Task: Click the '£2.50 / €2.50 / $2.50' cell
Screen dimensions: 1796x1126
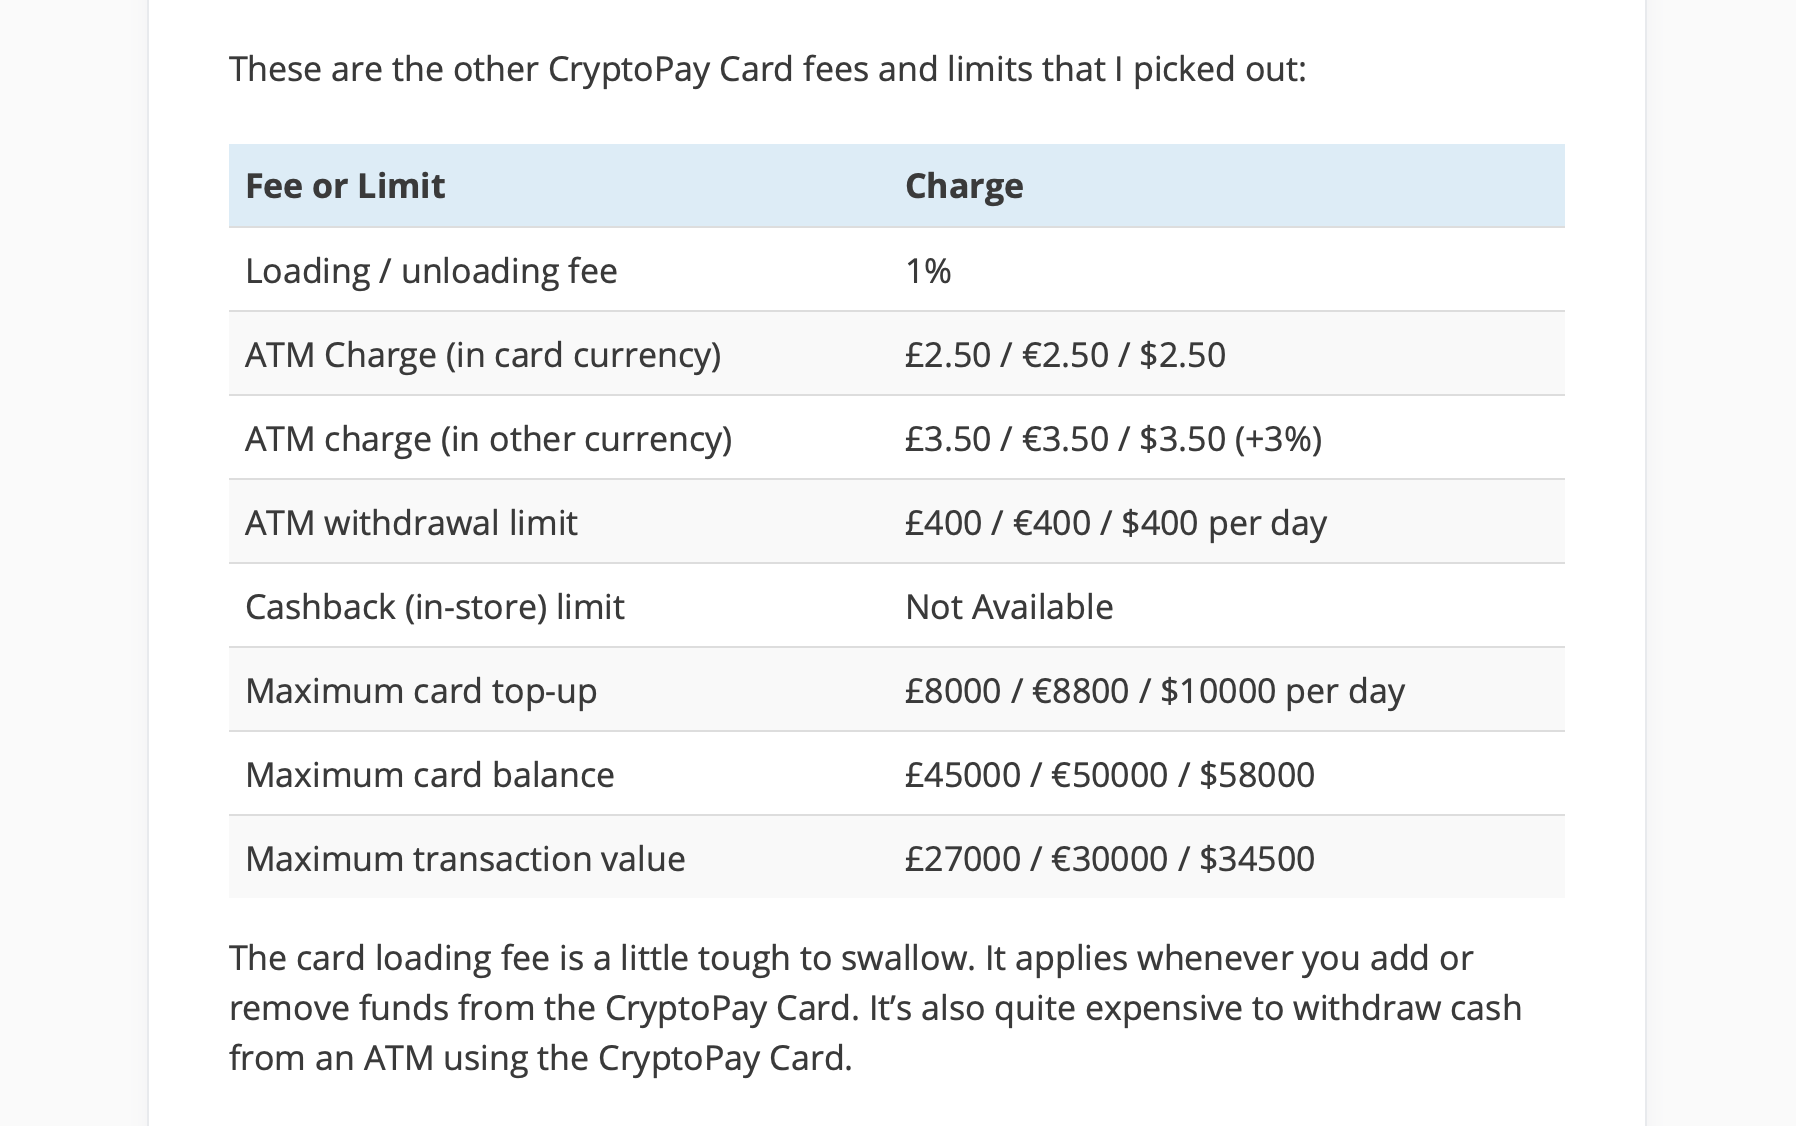Action: coord(1065,355)
